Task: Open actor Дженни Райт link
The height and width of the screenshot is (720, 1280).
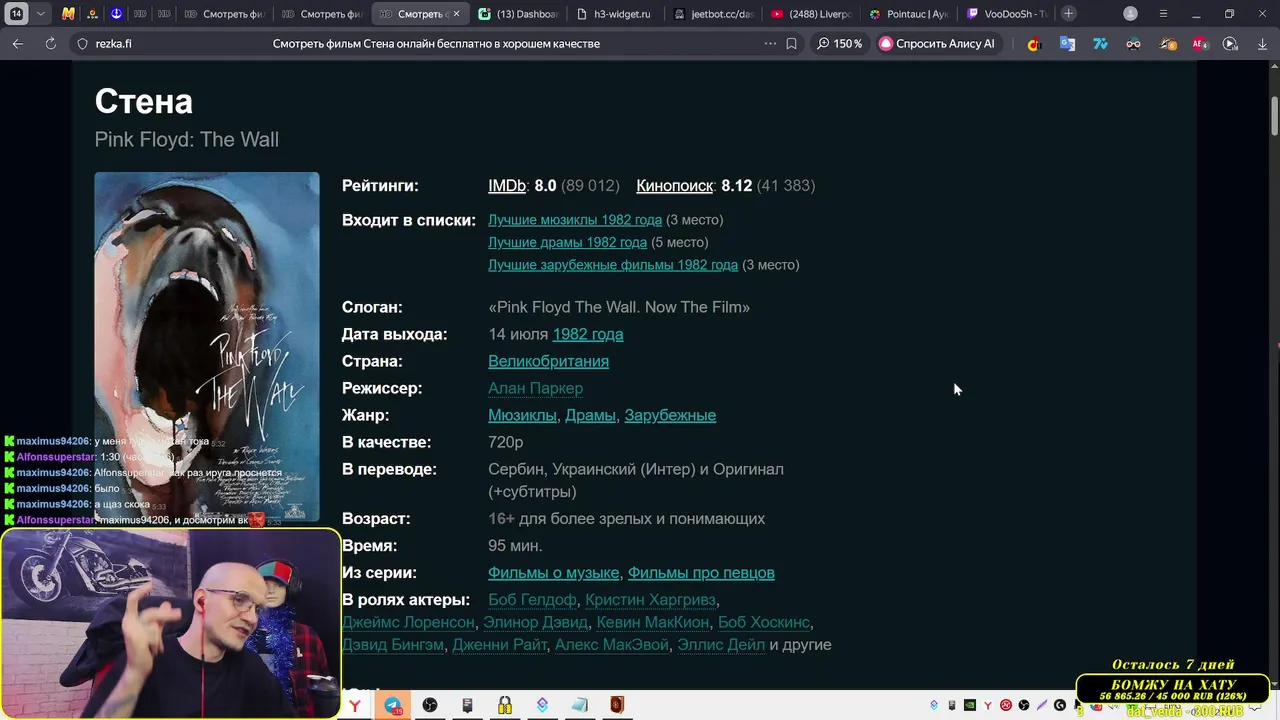Action: [x=499, y=645]
